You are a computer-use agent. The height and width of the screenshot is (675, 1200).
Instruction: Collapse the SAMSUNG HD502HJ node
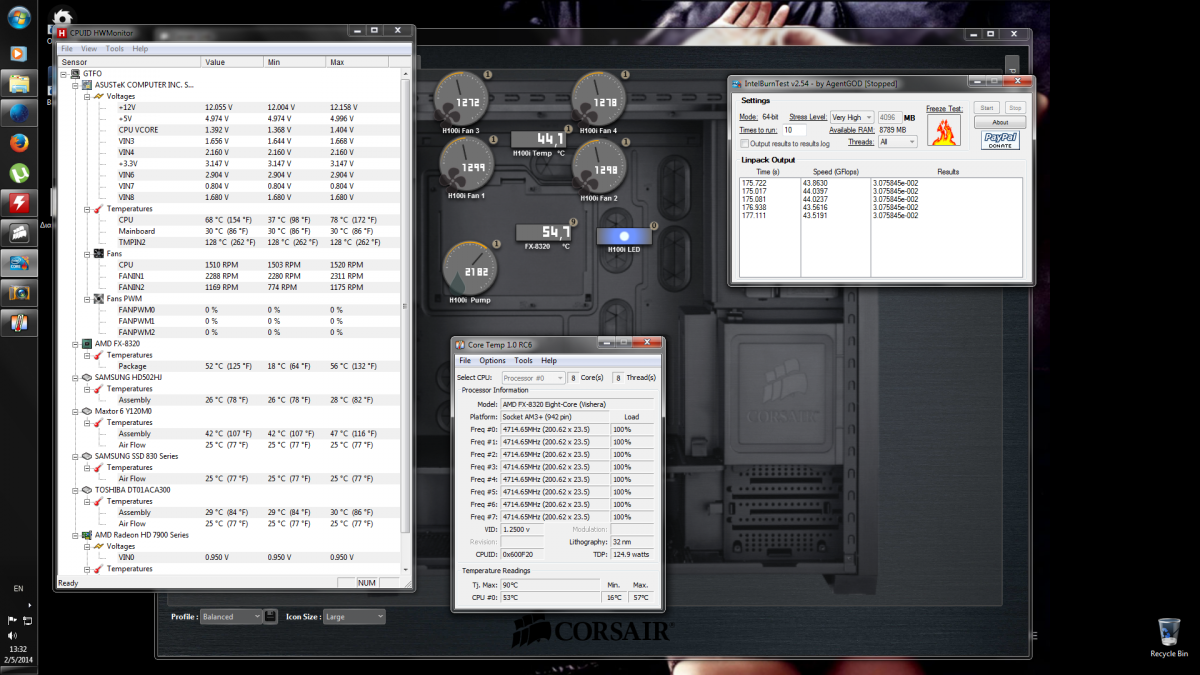75,377
